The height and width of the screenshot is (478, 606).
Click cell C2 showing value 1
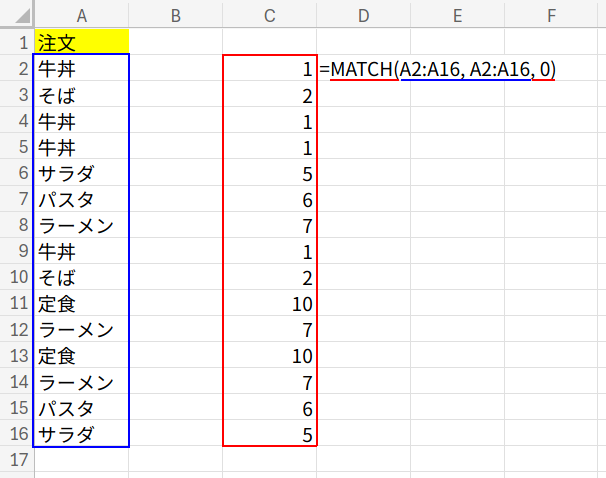click(269, 70)
